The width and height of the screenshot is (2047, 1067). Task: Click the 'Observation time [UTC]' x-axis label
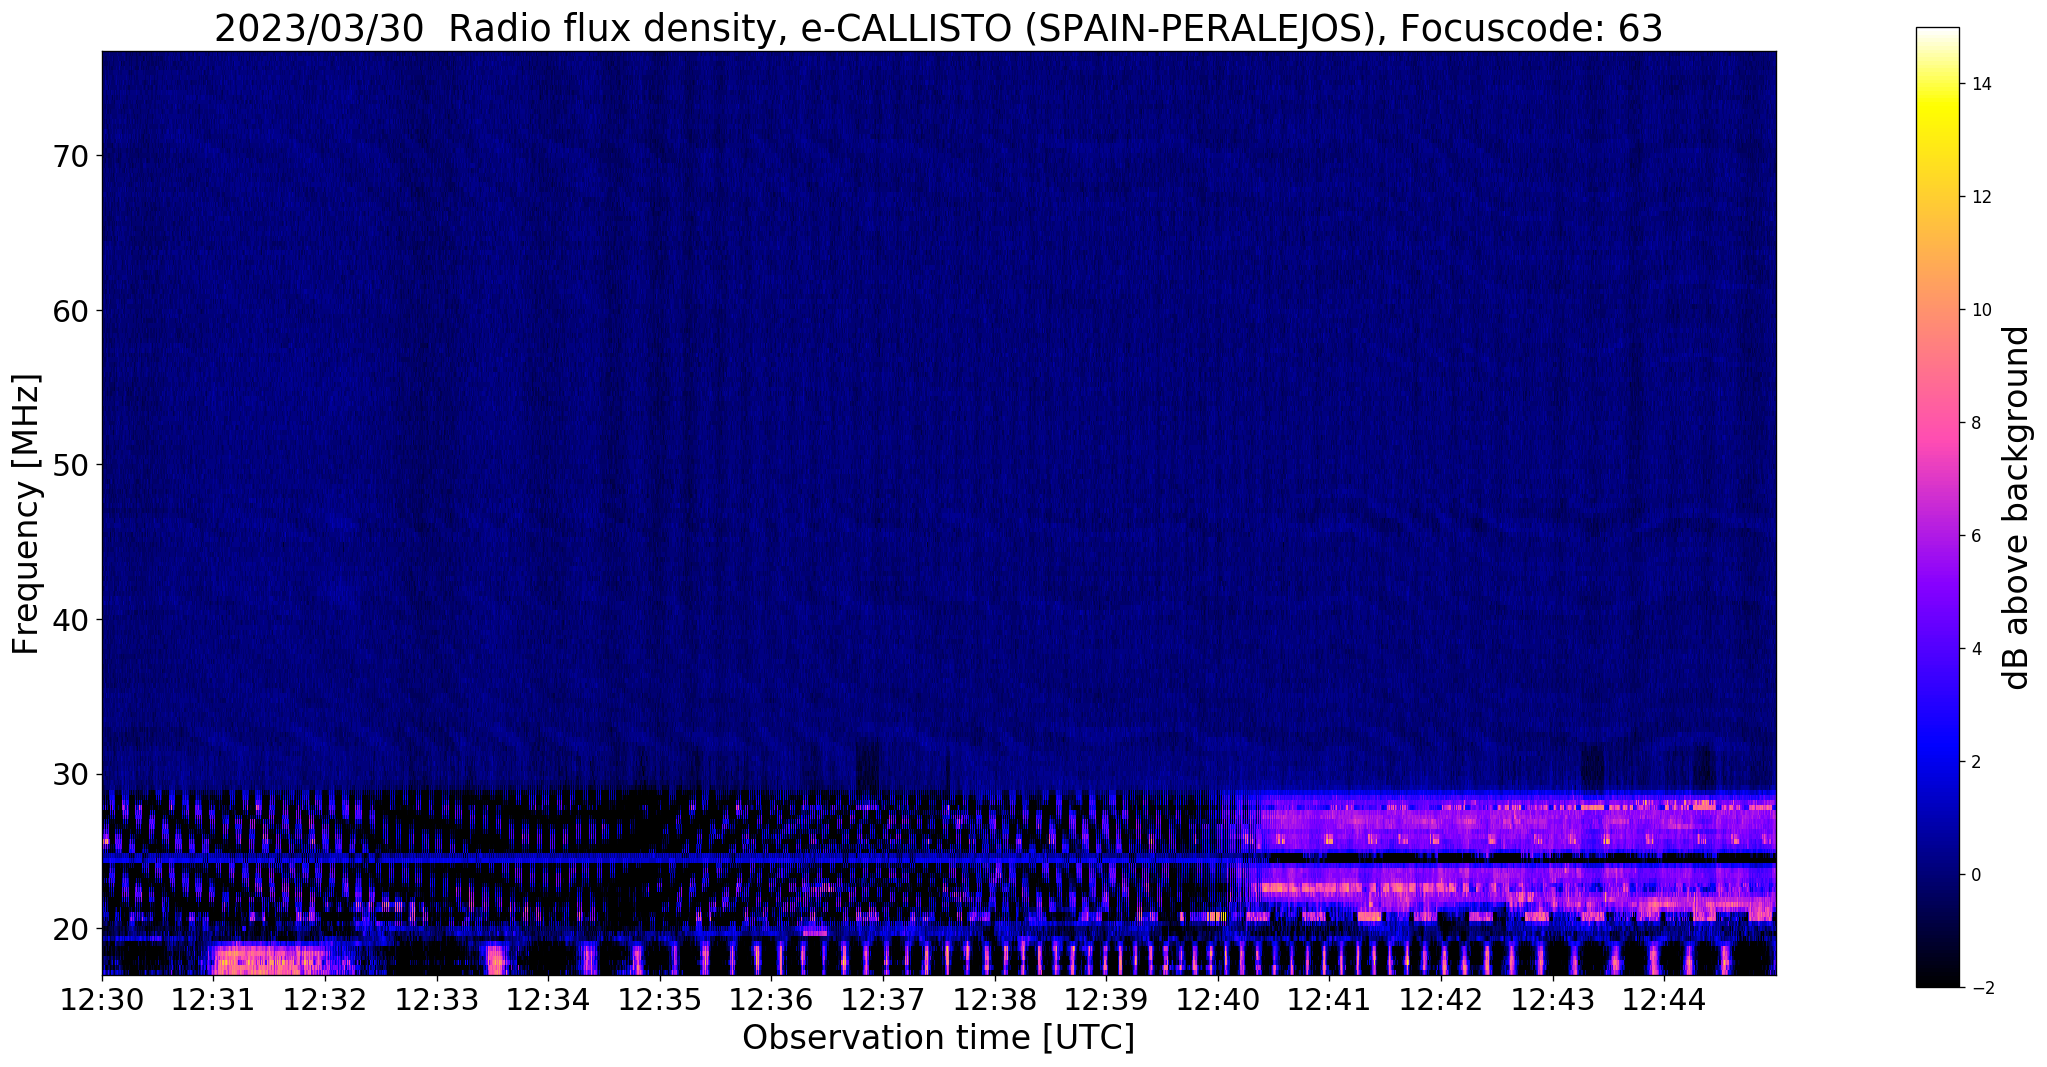938,1037
